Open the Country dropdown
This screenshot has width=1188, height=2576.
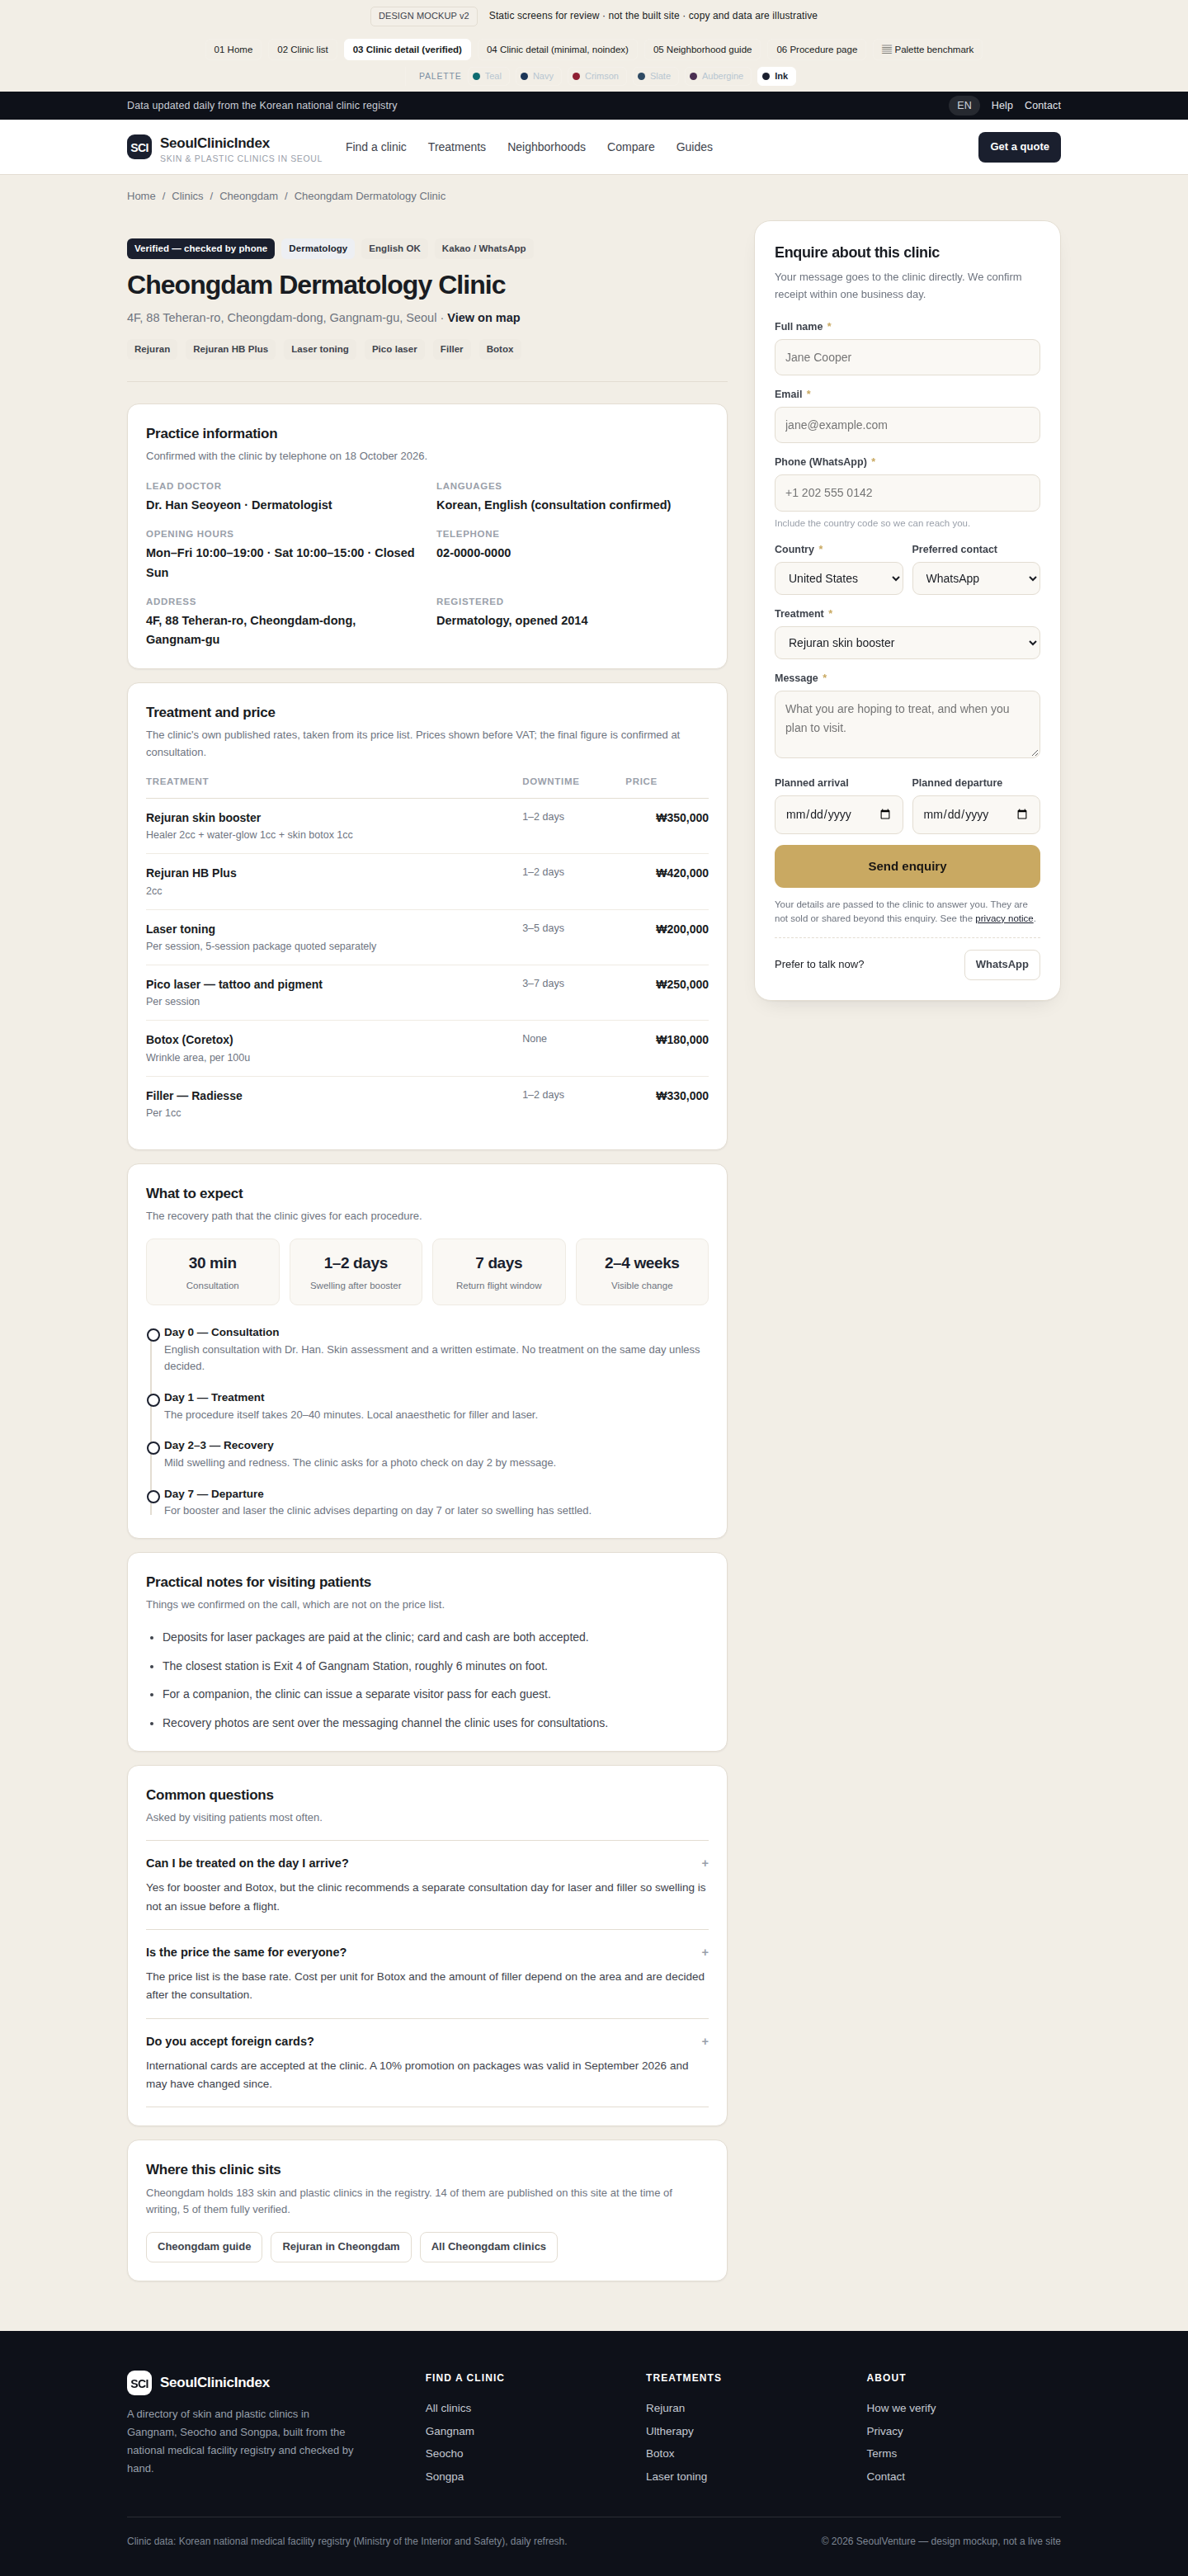(x=838, y=578)
